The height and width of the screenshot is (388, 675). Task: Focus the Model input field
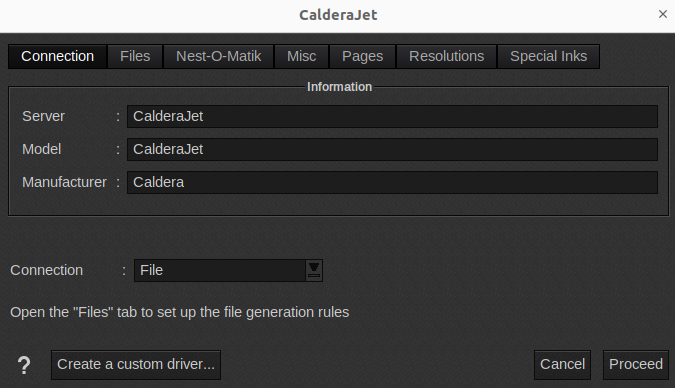click(392, 149)
